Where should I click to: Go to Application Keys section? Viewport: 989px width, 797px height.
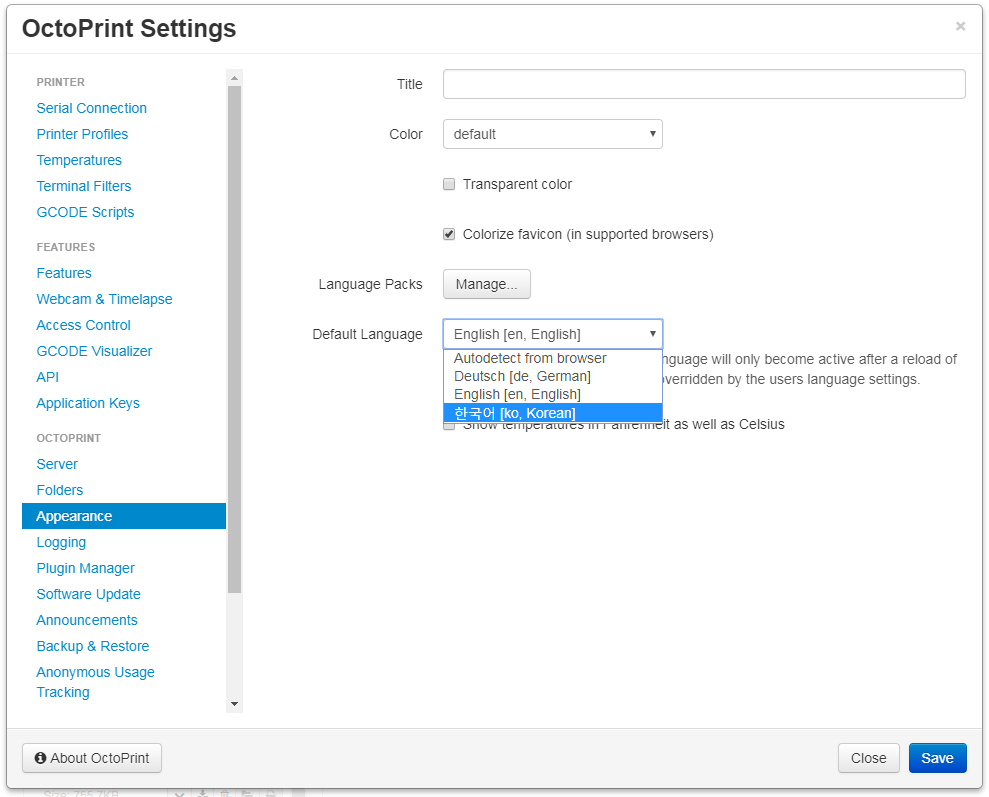tap(88, 403)
